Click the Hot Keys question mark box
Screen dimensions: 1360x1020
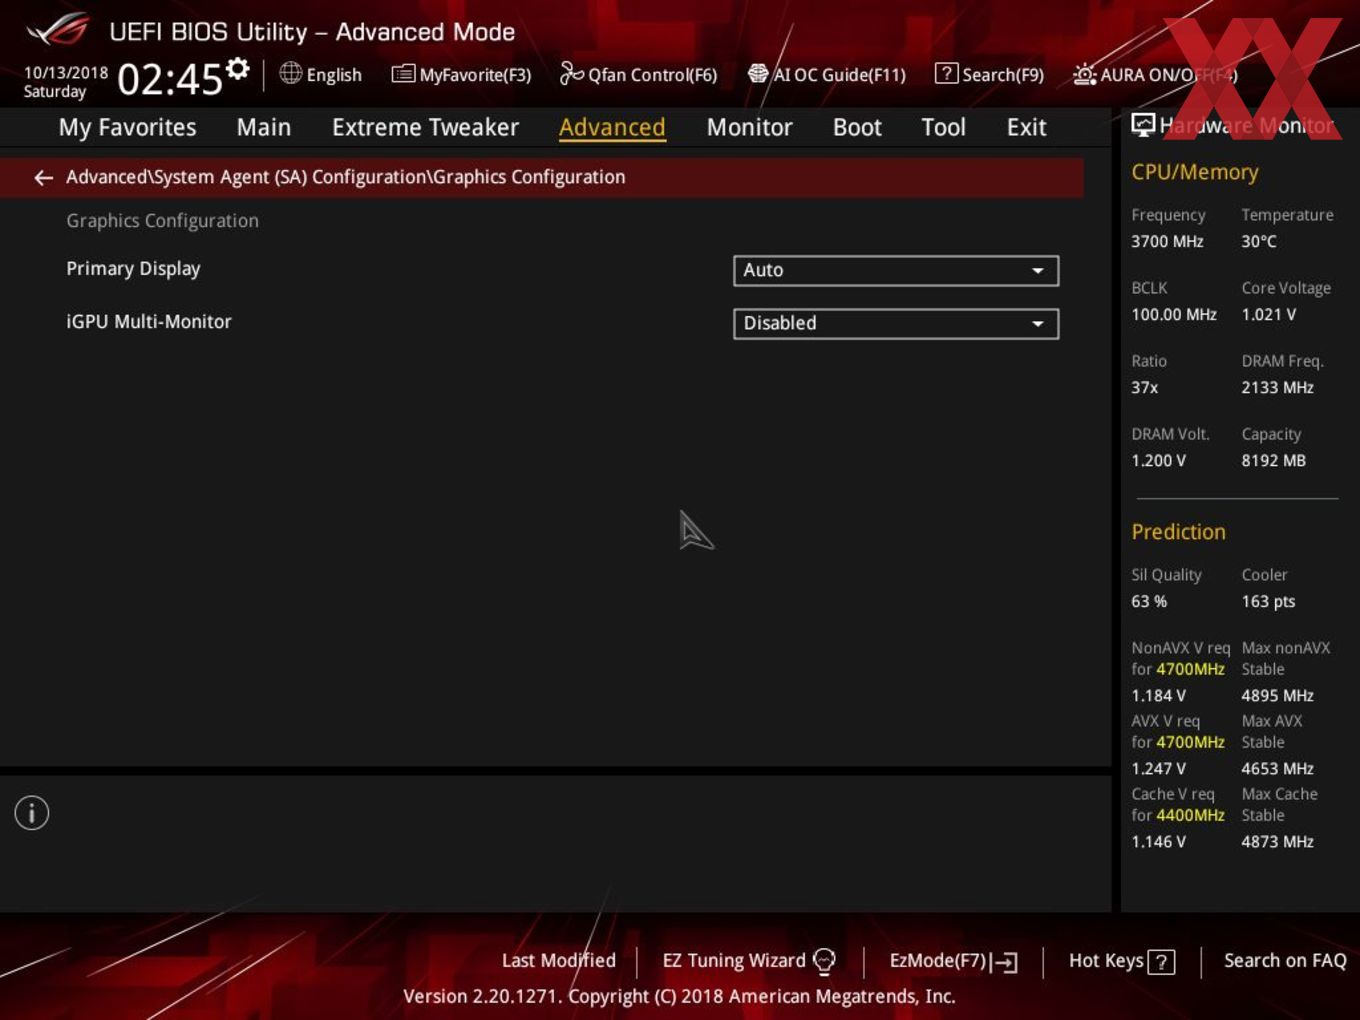tap(1161, 962)
